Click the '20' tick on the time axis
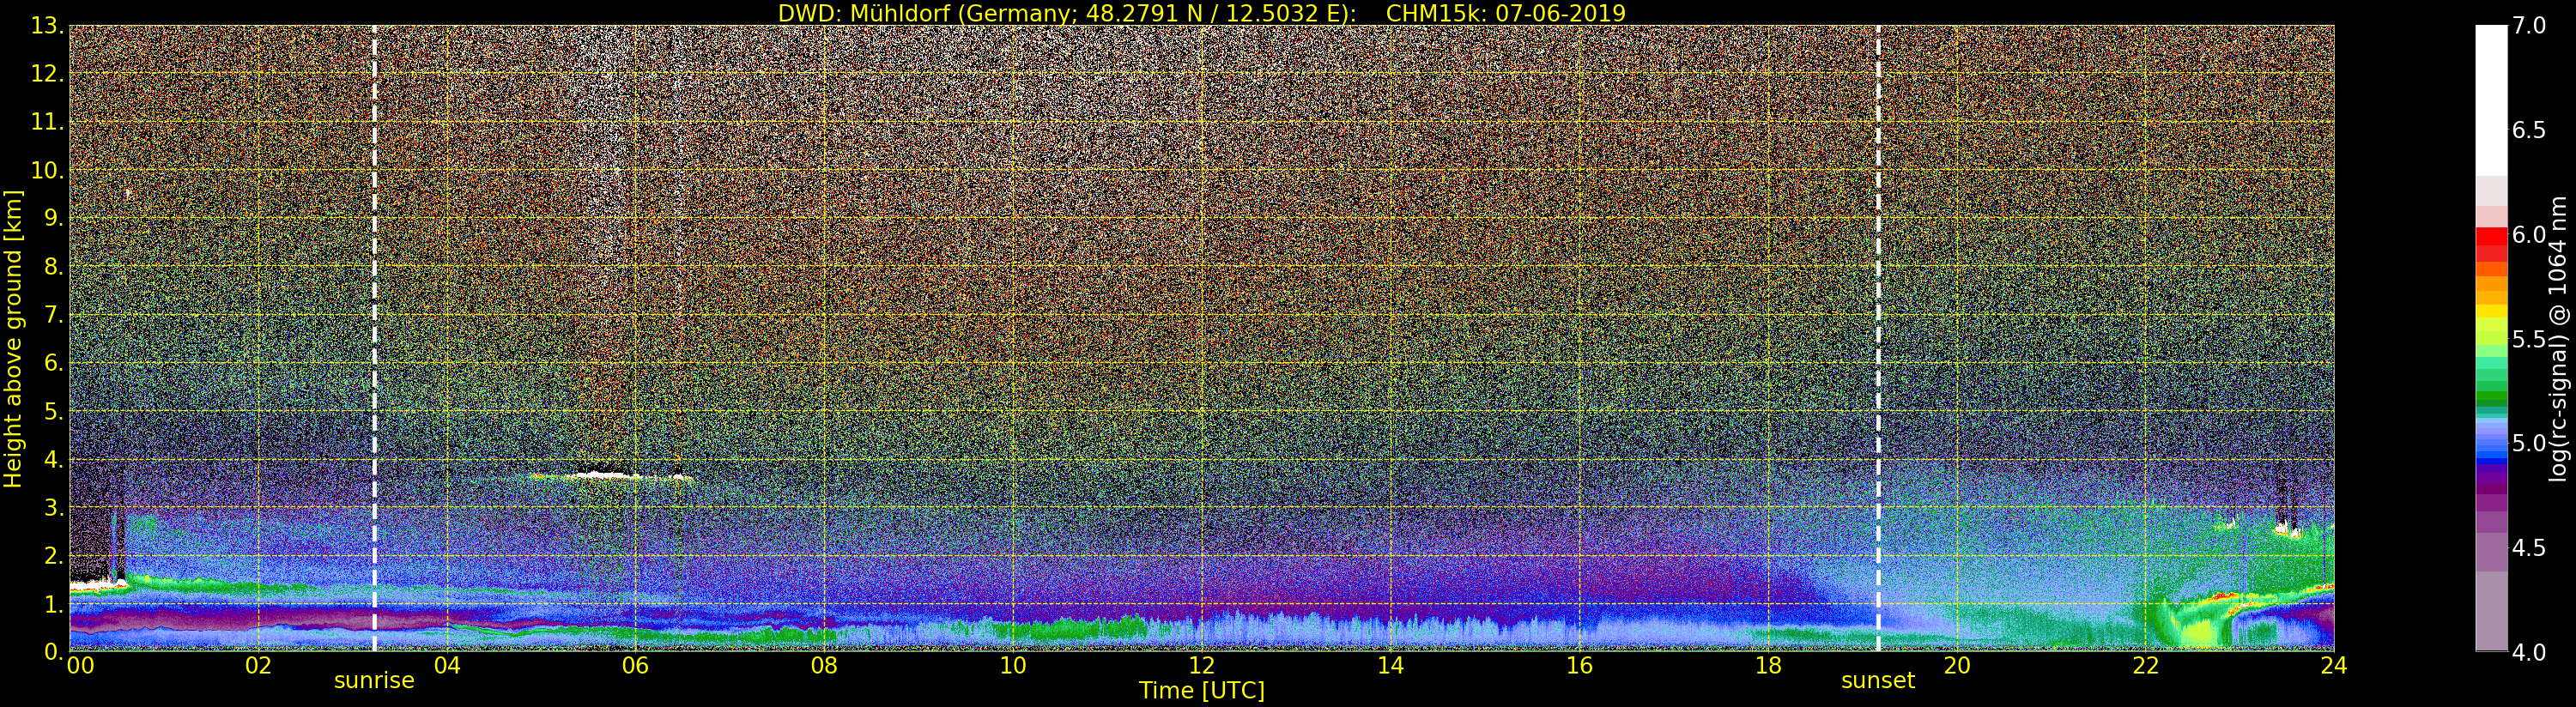This screenshot has height=707, width=2576. pos(1957,666)
